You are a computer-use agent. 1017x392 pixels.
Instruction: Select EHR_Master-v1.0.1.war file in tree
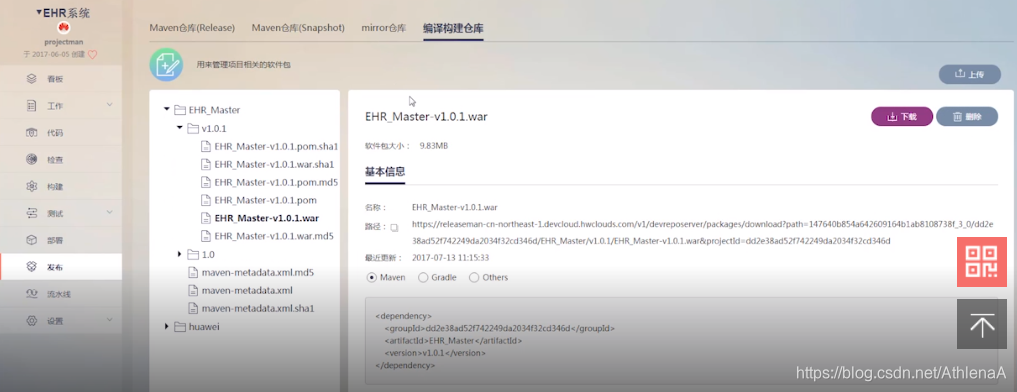[x=267, y=218]
